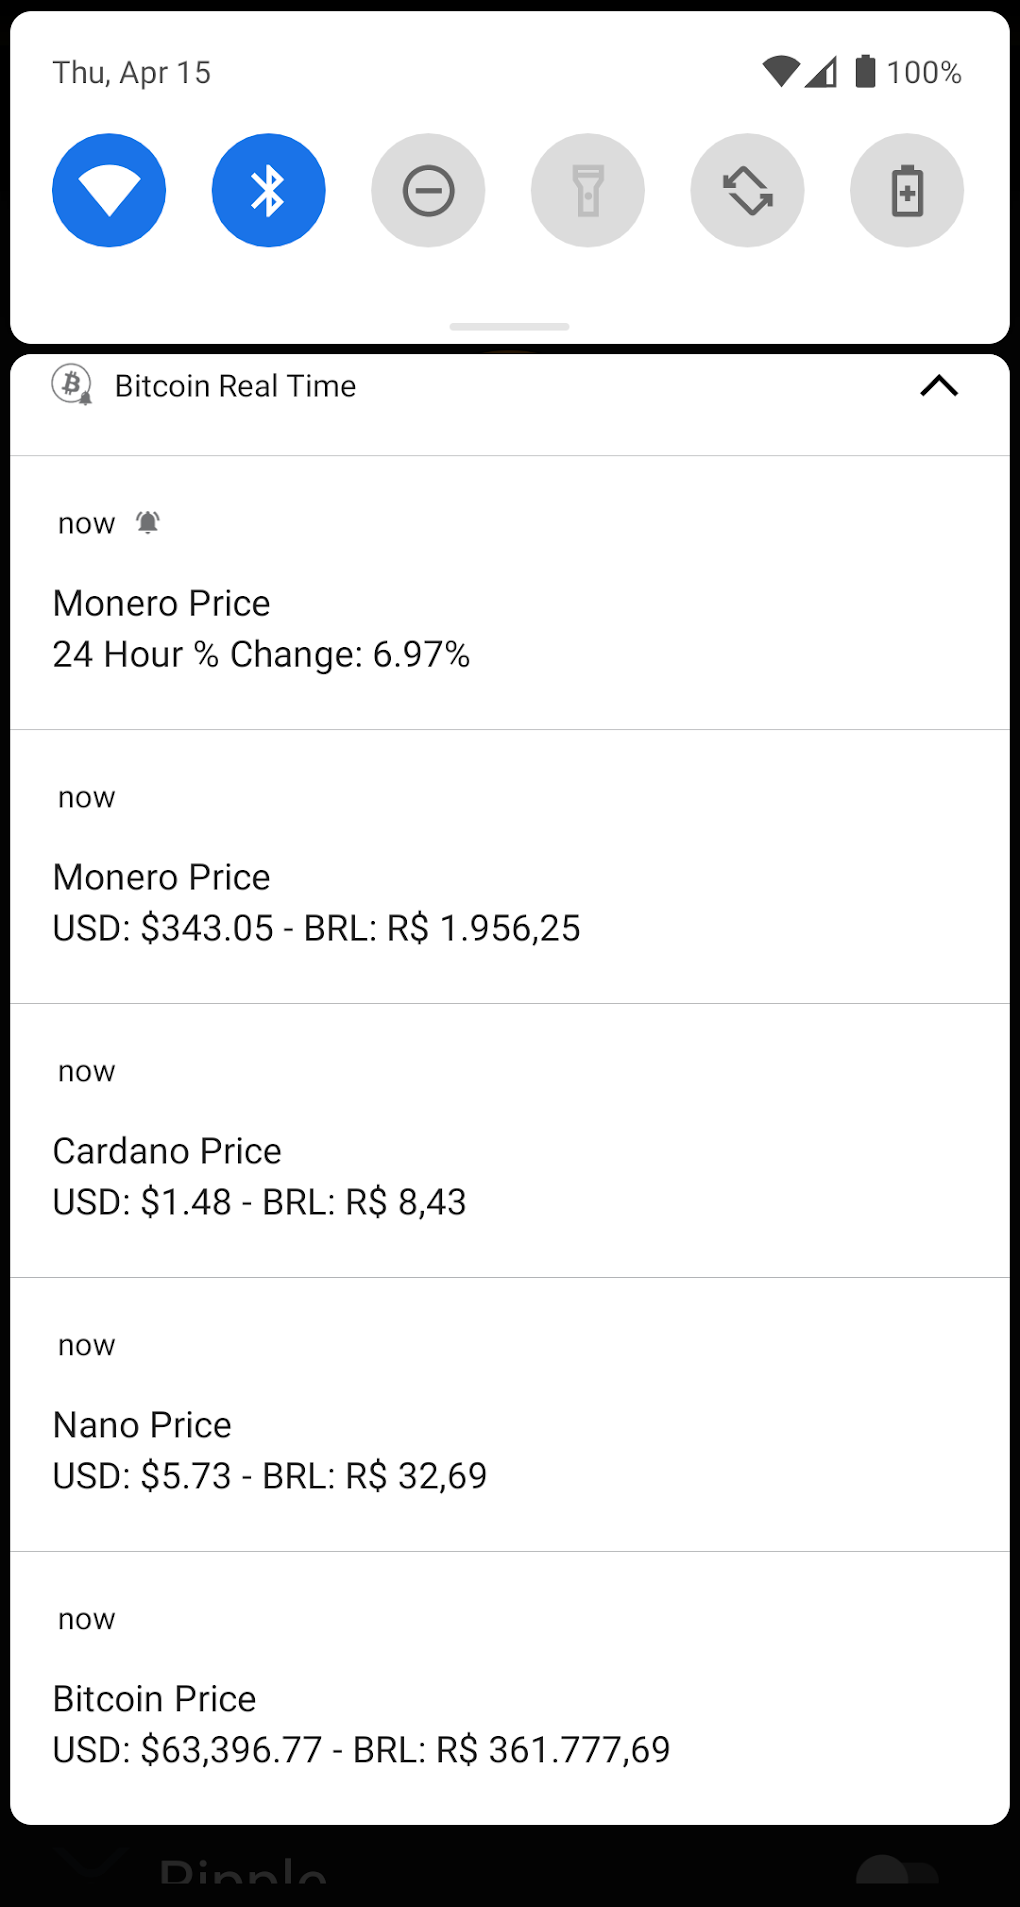Open Monero Price USD $343.05 notification
The width and height of the screenshot is (1020, 1907).
(510, 902)
